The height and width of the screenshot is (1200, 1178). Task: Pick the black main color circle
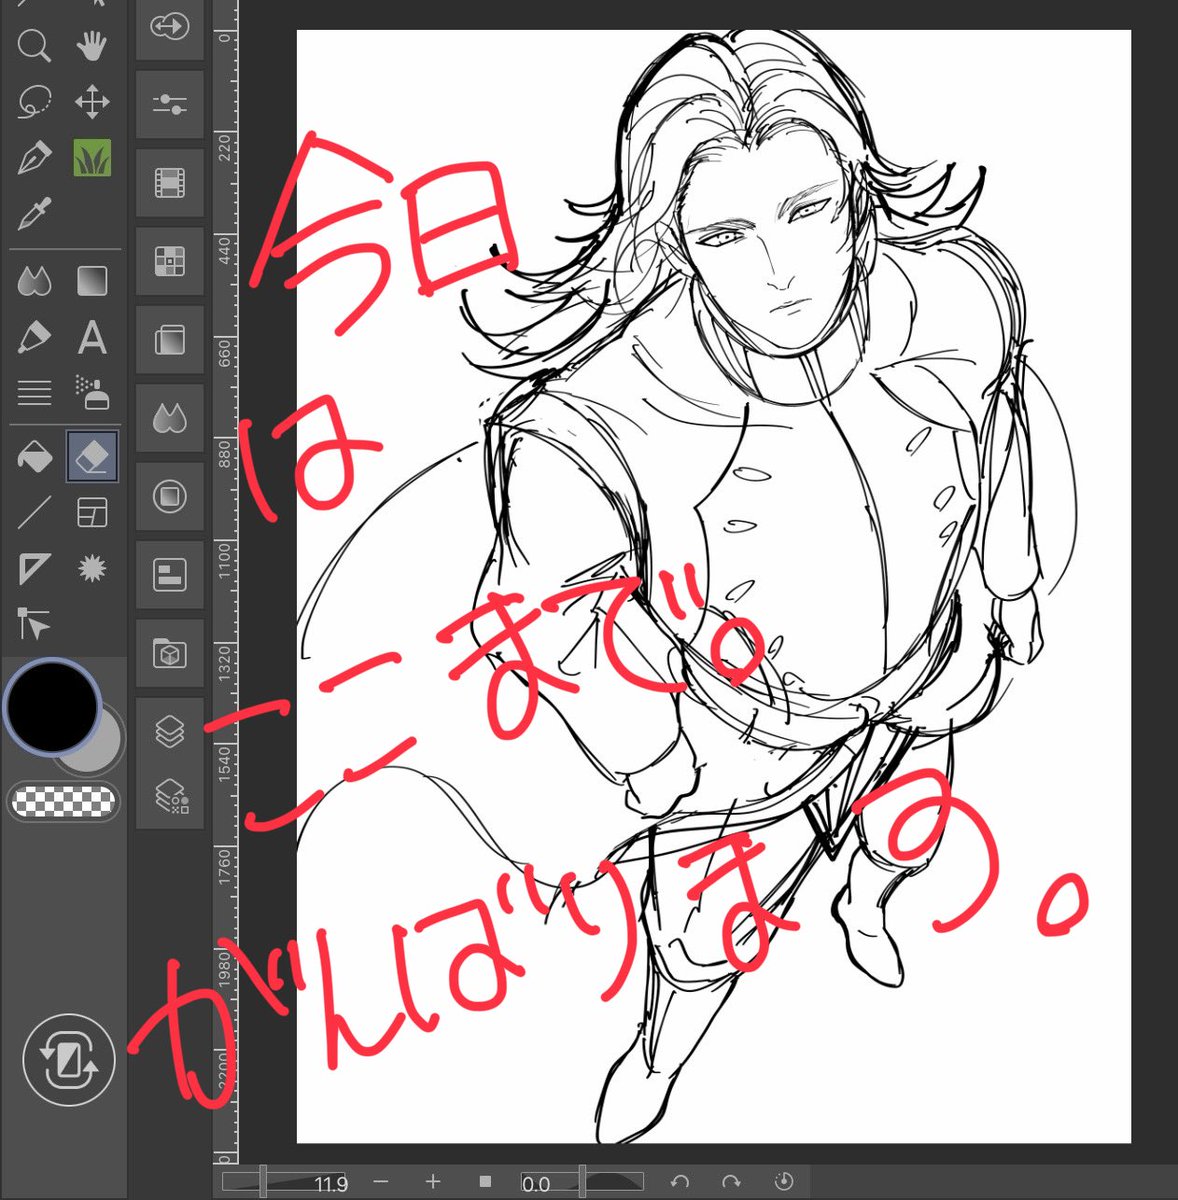tap(52, 706)
